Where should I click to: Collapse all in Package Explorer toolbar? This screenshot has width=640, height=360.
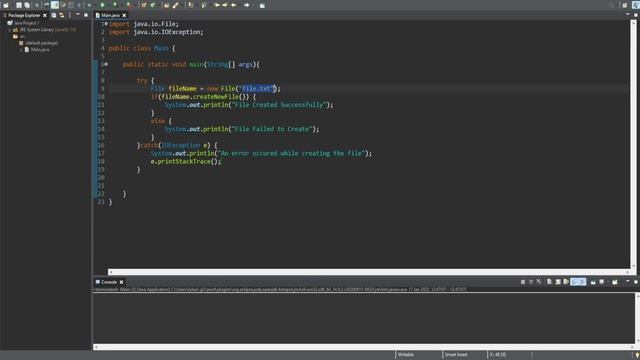pyautogui.click(x=53, y=15)
